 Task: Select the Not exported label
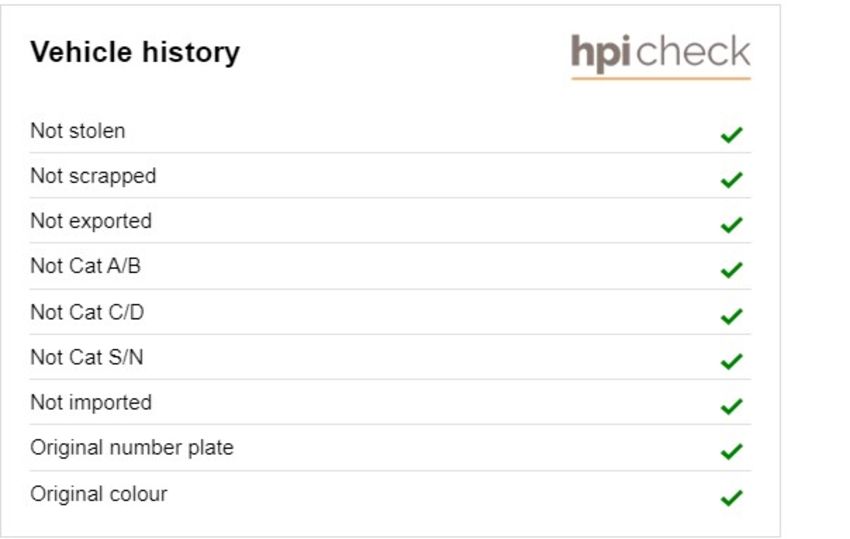tap(91, 222)
